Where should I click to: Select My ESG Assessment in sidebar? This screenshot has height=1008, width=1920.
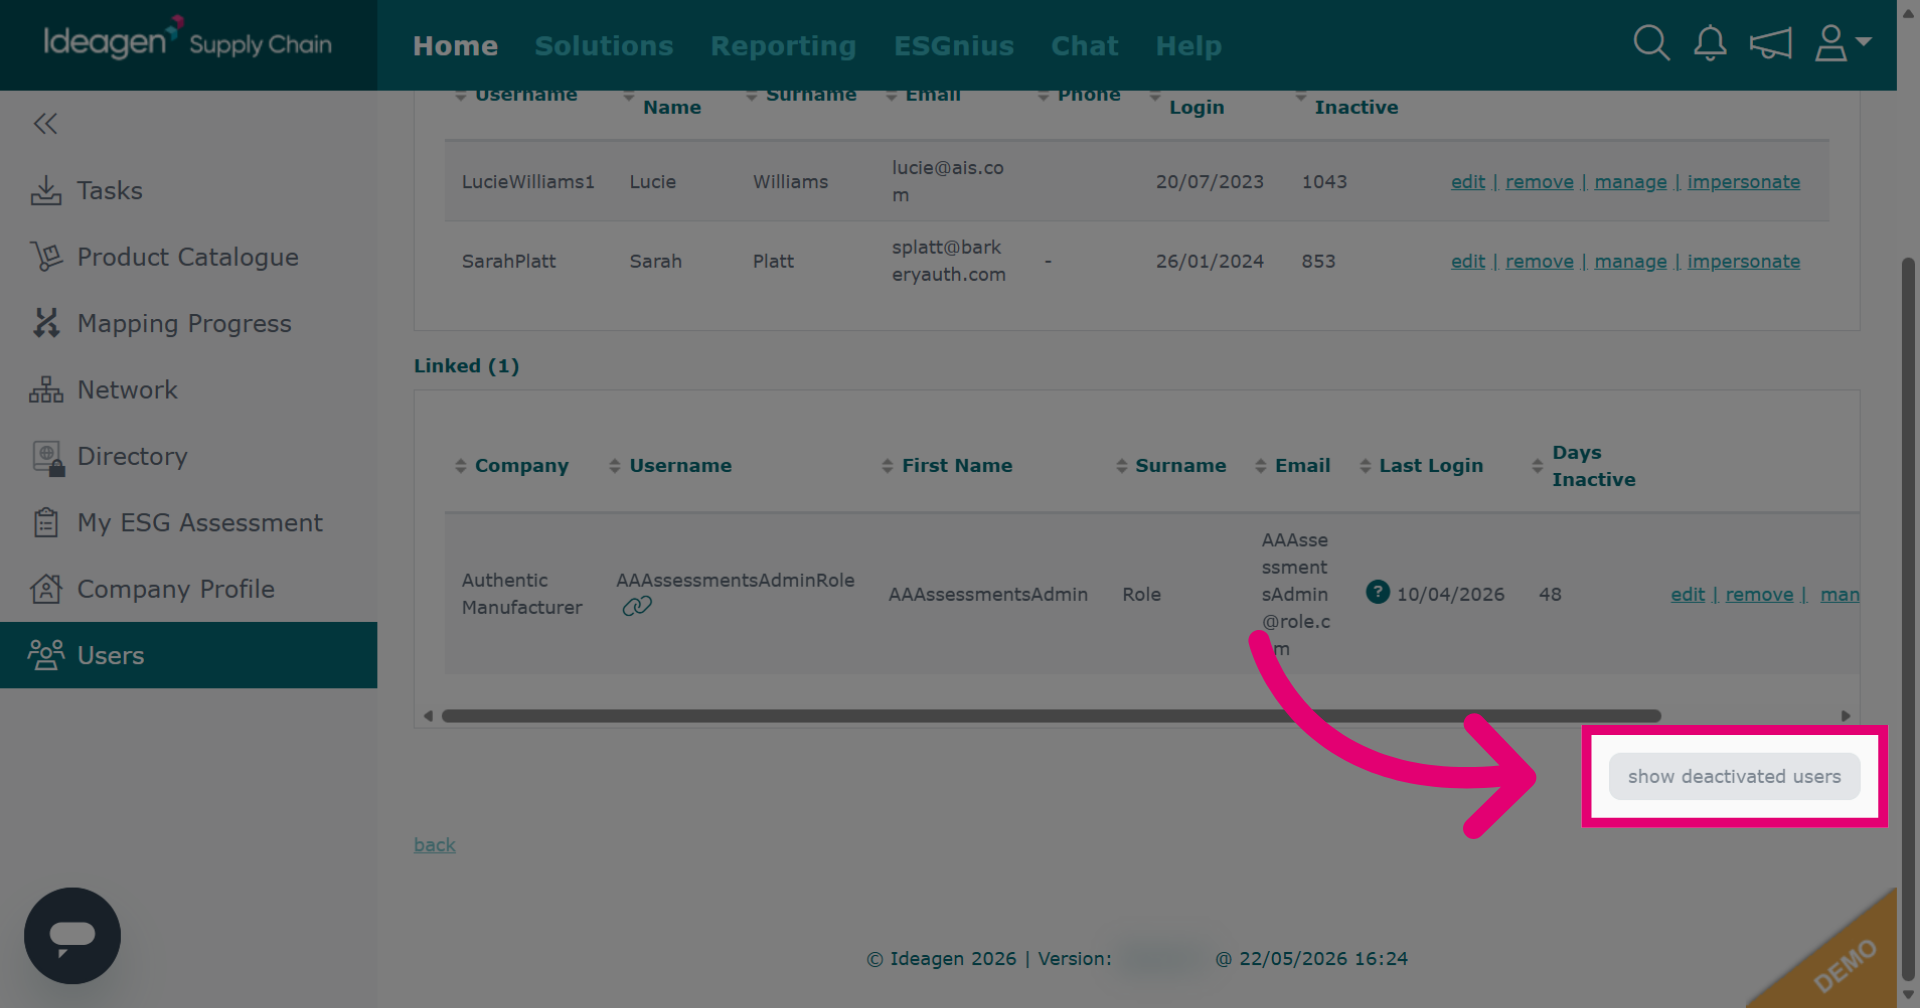click(x=188, y=522)
